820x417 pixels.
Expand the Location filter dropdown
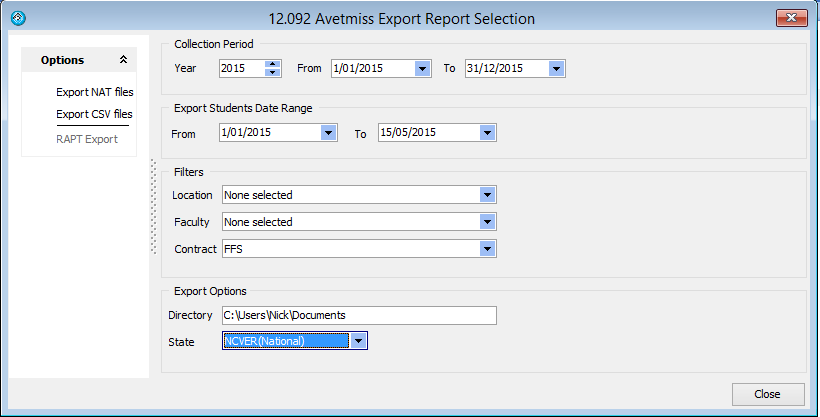tap(487, 195)
